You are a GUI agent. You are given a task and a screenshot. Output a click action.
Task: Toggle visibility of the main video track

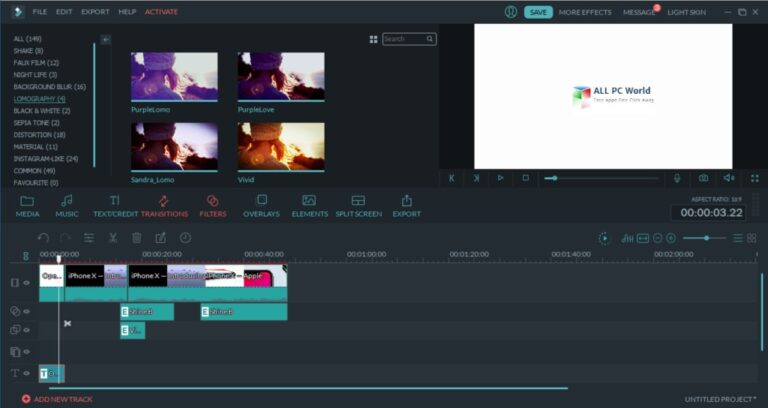26,283
